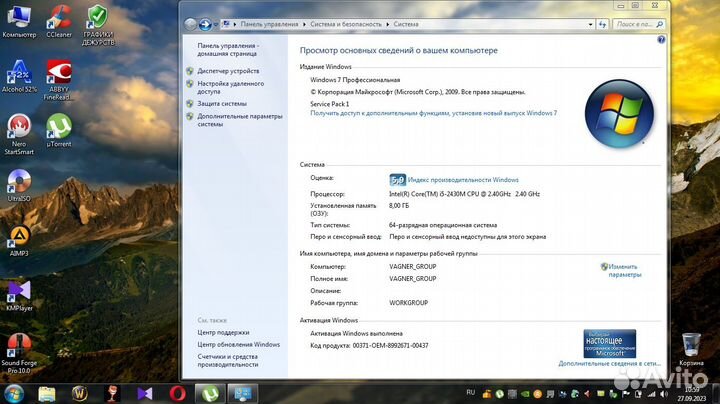Select the KMPlayer desktop icon

pyautogui.click(x=19, y=296)
